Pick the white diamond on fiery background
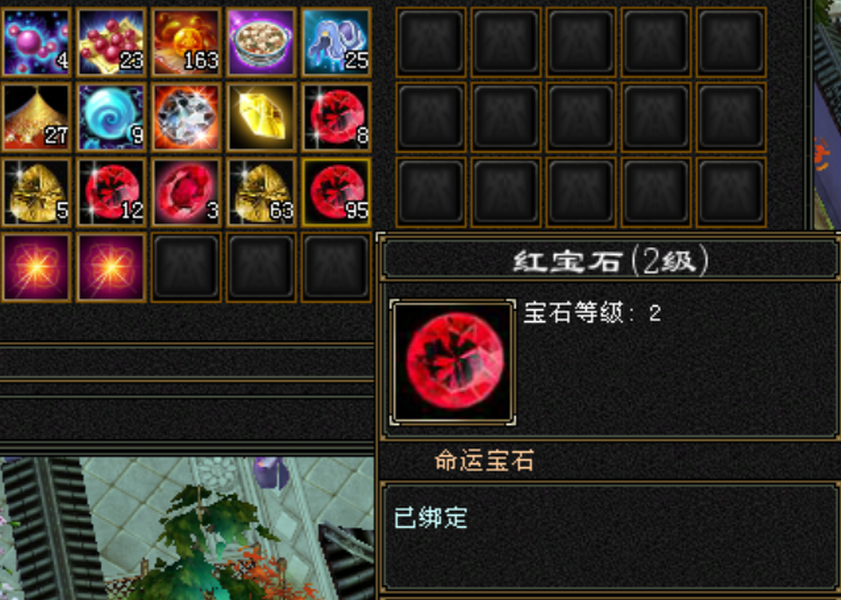 coord(186,117)
